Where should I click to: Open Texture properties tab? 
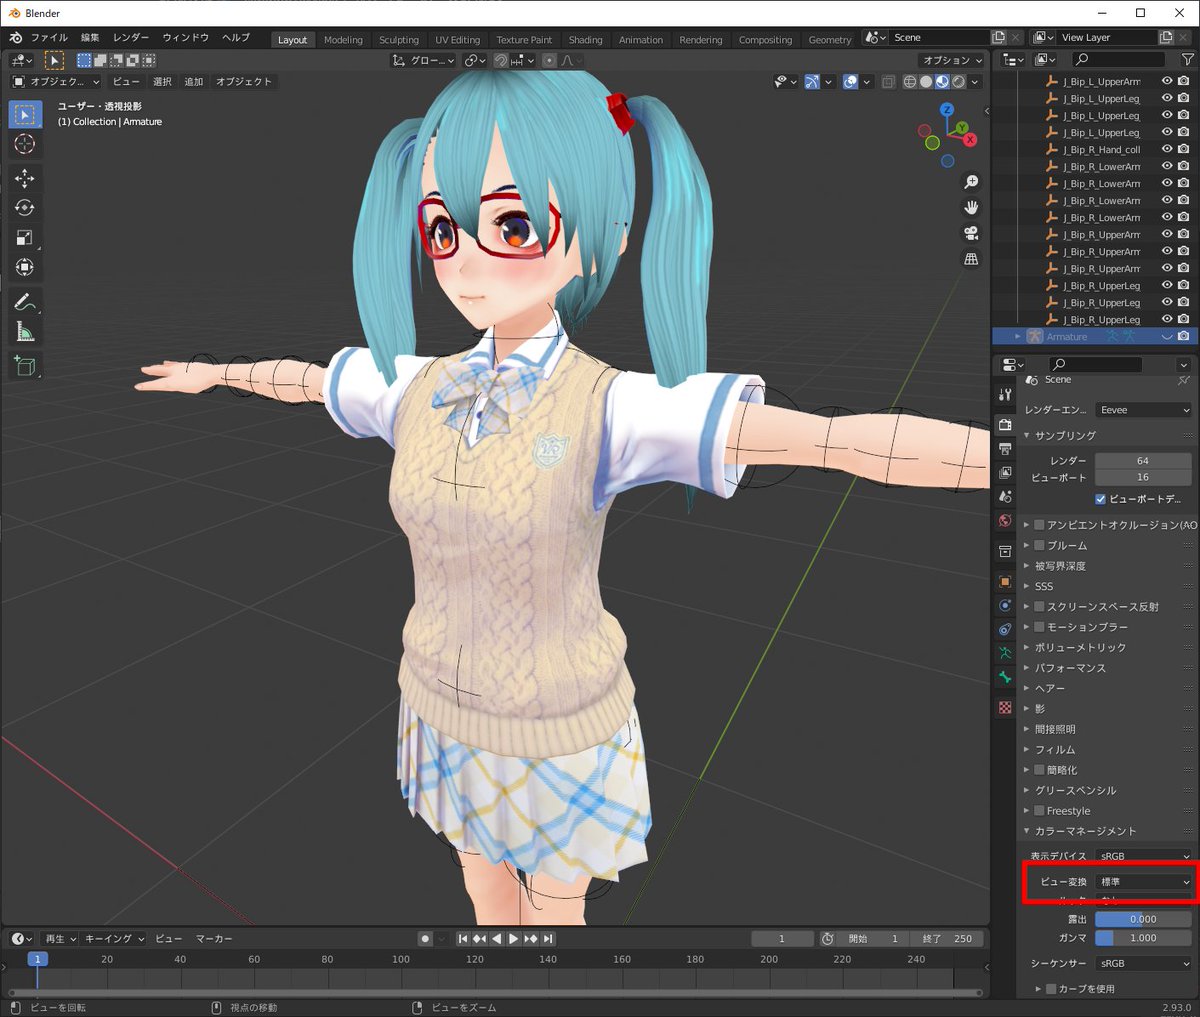click(x=1005, y=707)
